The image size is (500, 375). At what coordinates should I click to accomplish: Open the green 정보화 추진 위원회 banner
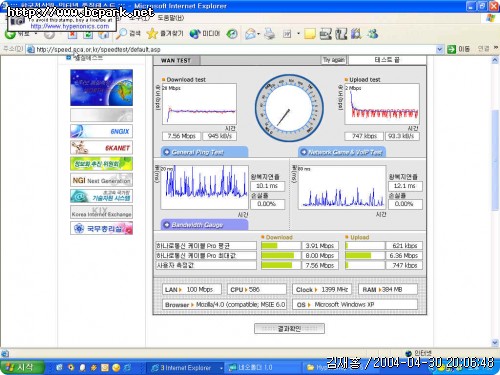pyautogui.click(x=101, y=164)
